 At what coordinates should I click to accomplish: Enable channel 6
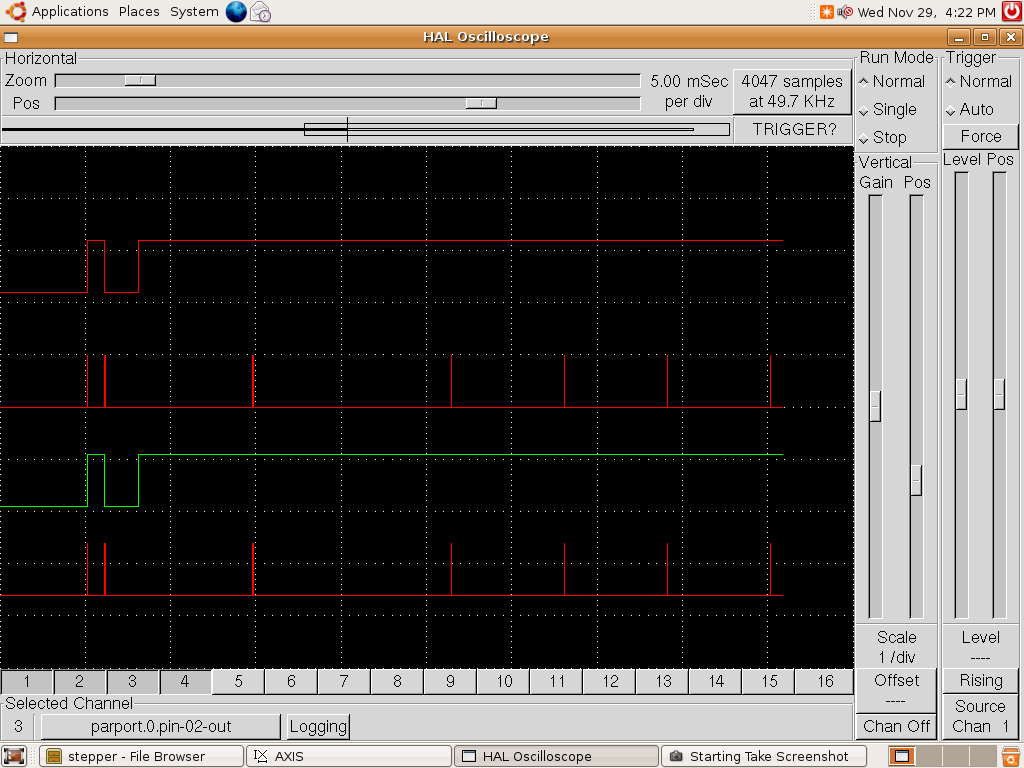point(291,682)
